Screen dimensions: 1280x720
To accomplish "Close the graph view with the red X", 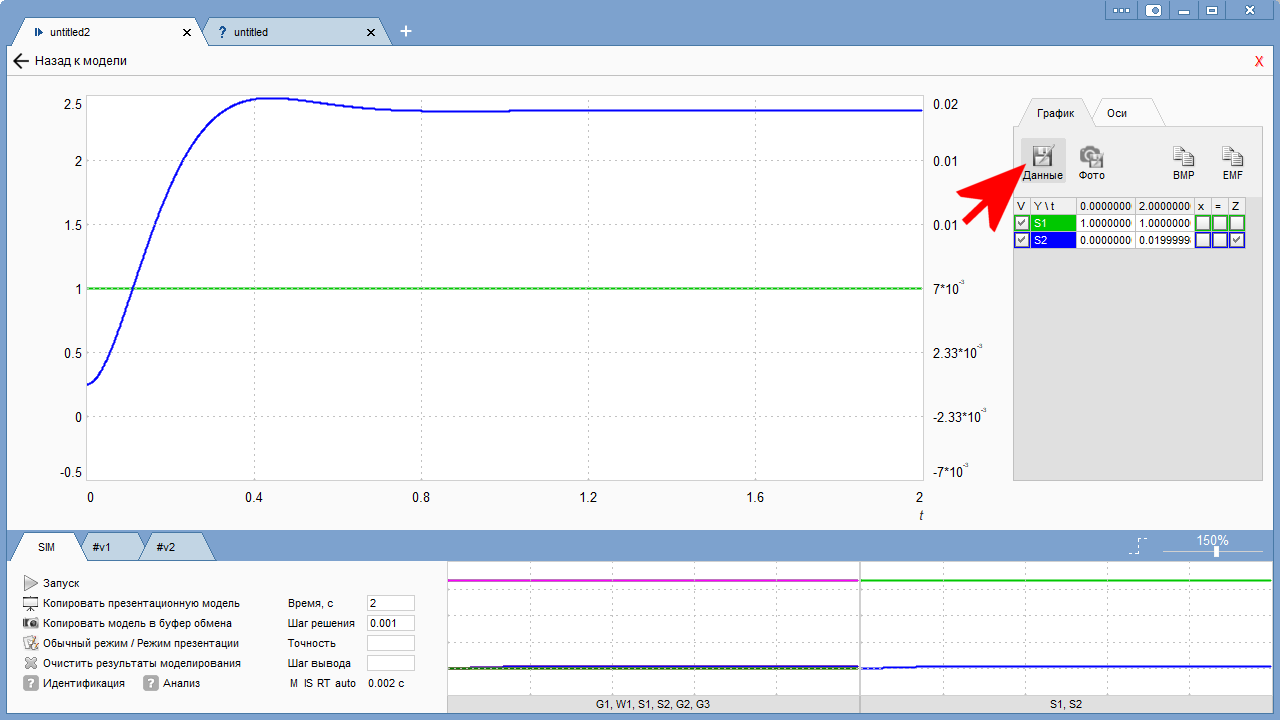I will click(1259, 61).
